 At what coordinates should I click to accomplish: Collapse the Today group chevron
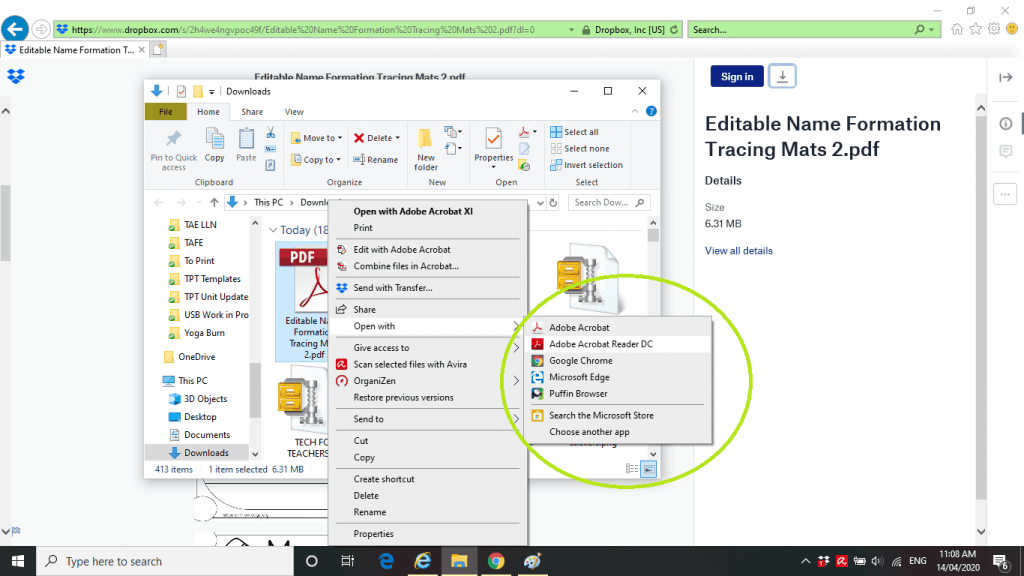[273, 230]
